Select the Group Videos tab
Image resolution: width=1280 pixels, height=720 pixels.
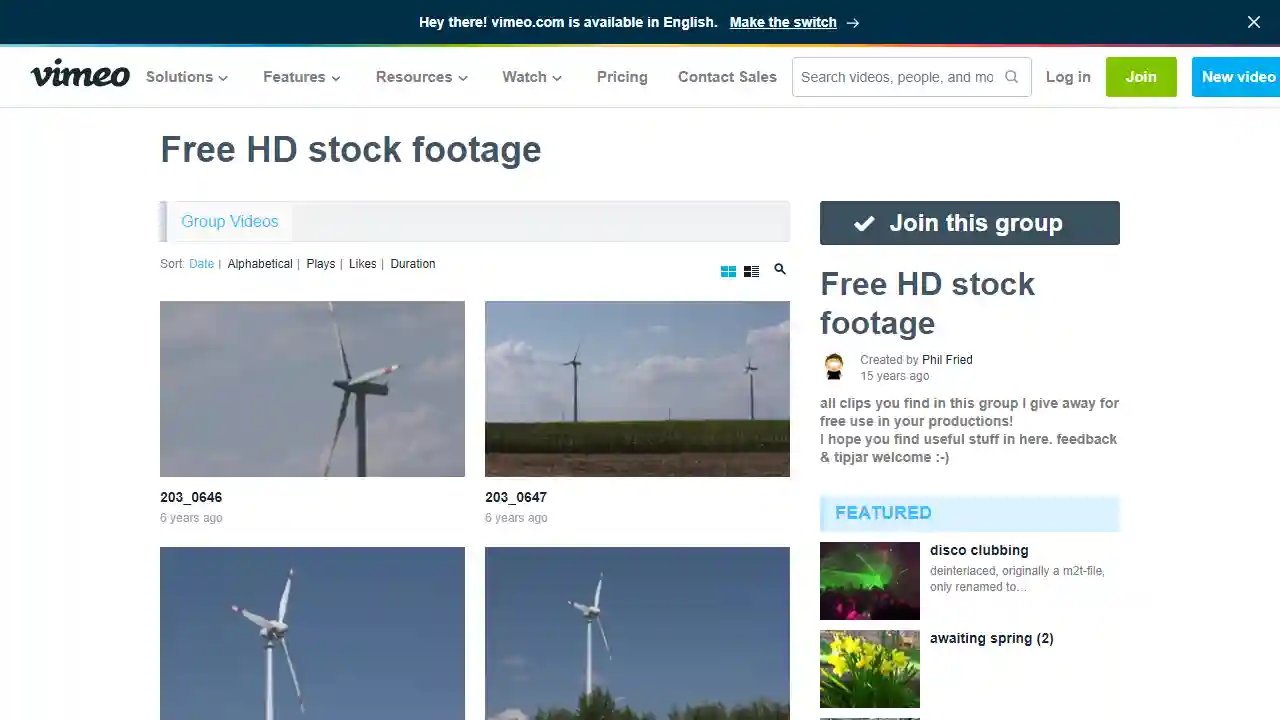(229, 221)
